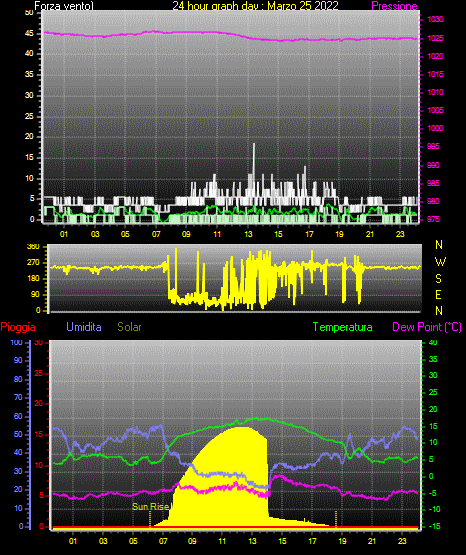Viewport: 466px width, 555px height.
Task: Click hour 13 on the wind chart axis
Action: [248, 234]
